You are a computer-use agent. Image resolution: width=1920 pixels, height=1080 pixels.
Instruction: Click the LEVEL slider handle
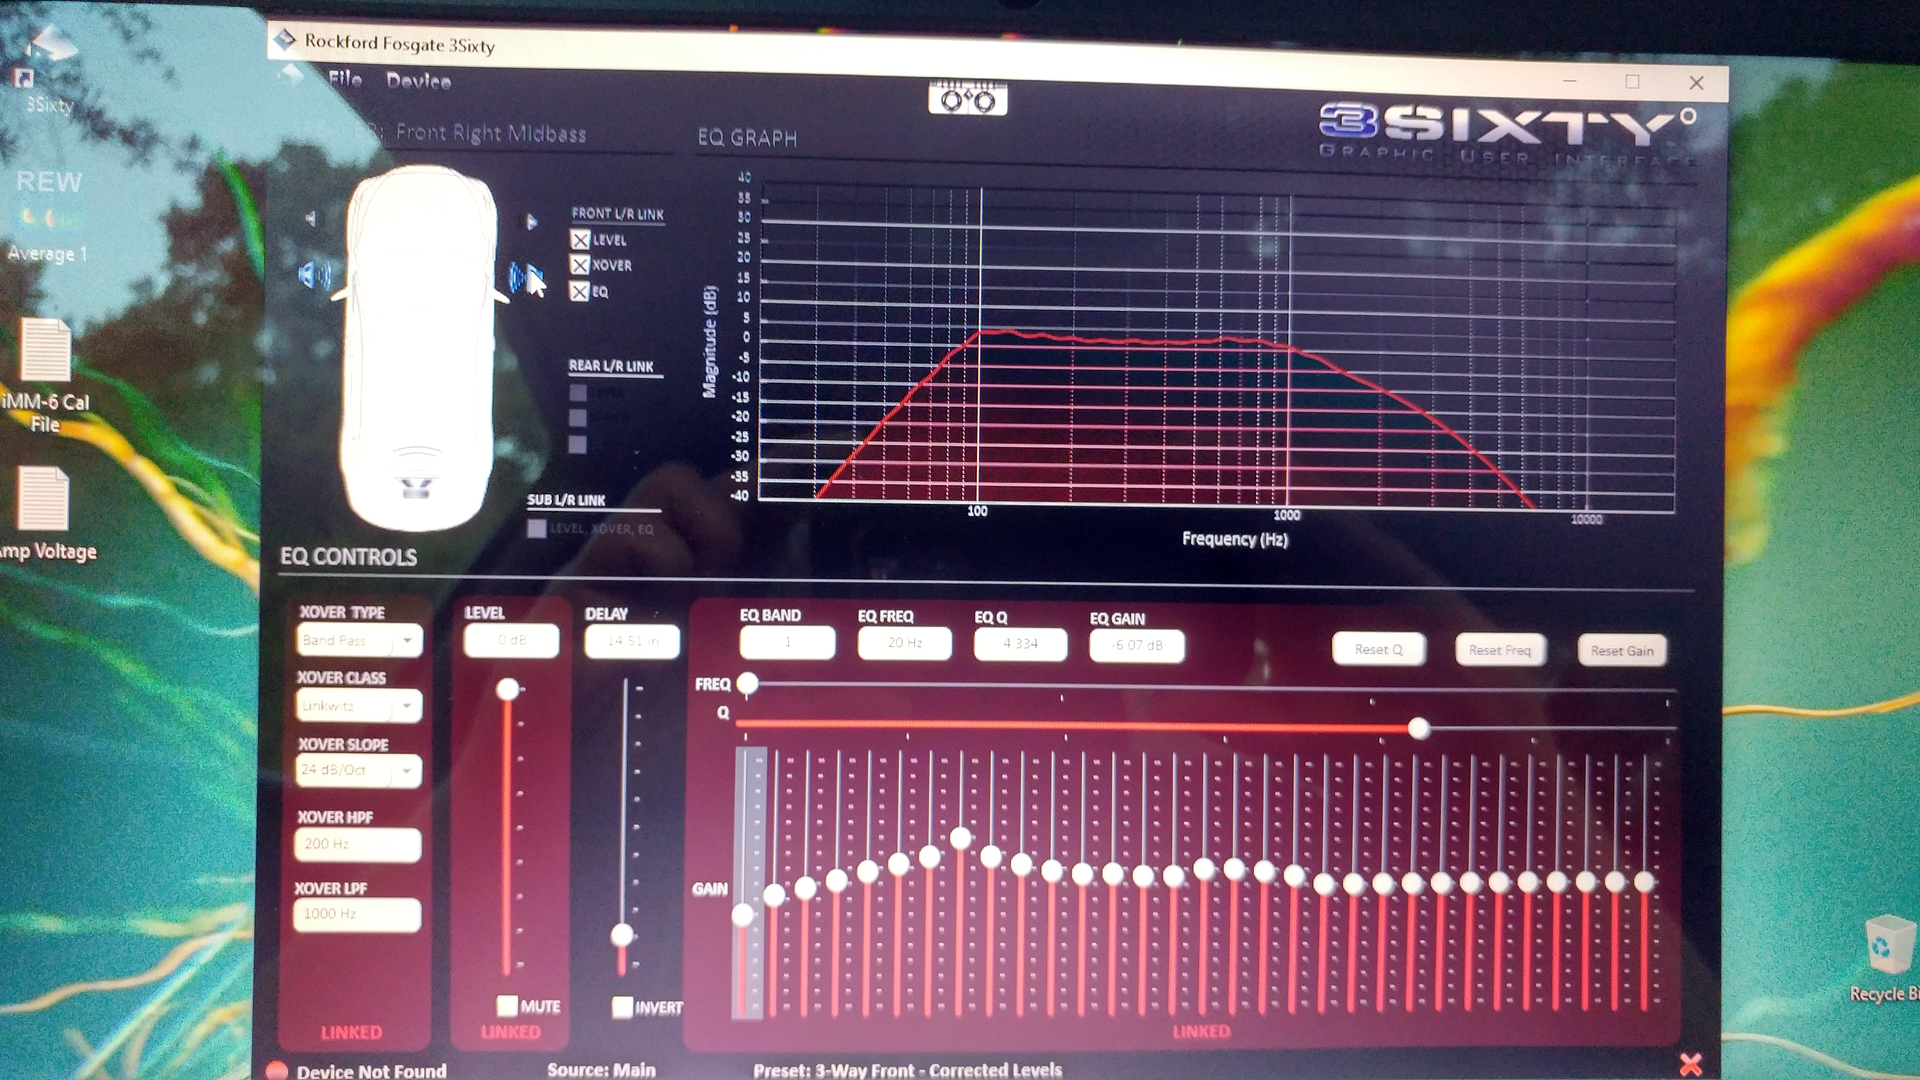tap(508, 689)
